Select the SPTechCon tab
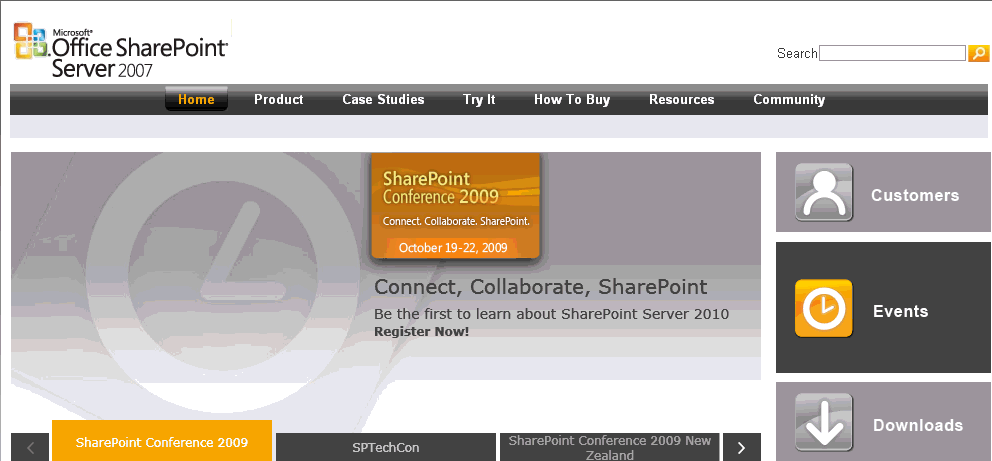The height and width of the screenshot is (461, 992). coord(386,447)
